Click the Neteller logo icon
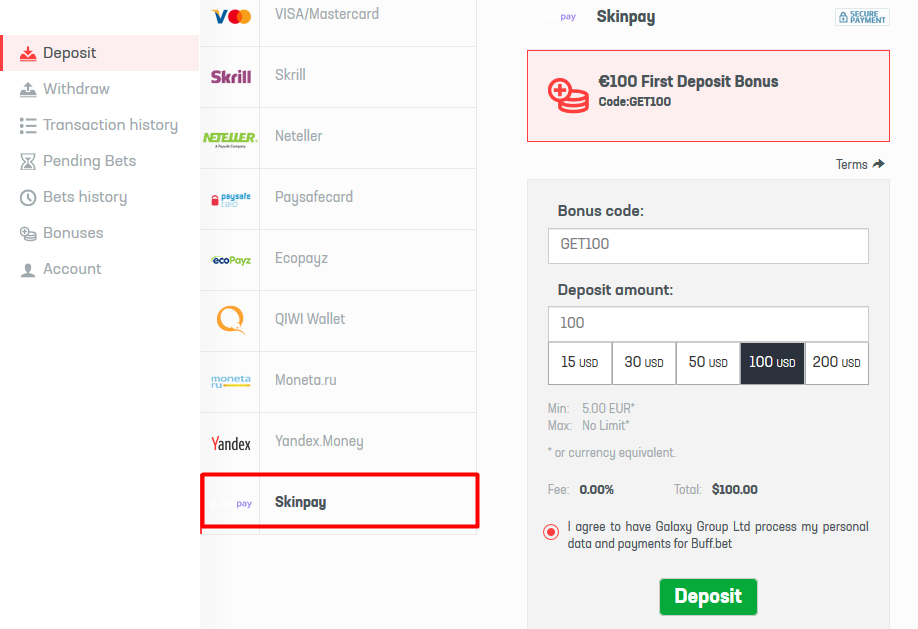The height and width of the screenshot is (629, 918). 230,139
